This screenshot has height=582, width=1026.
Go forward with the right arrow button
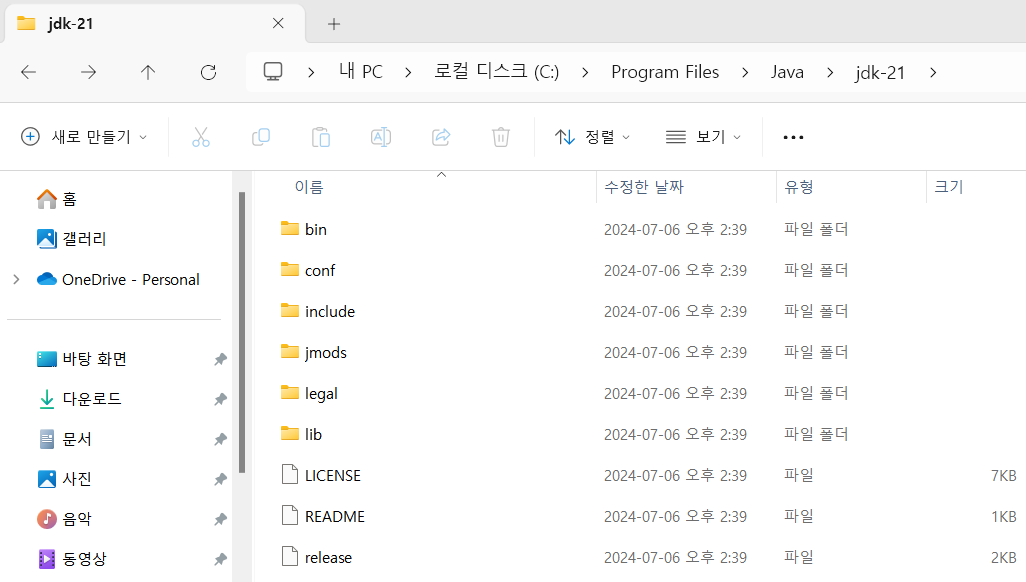[x=88, y=72]
